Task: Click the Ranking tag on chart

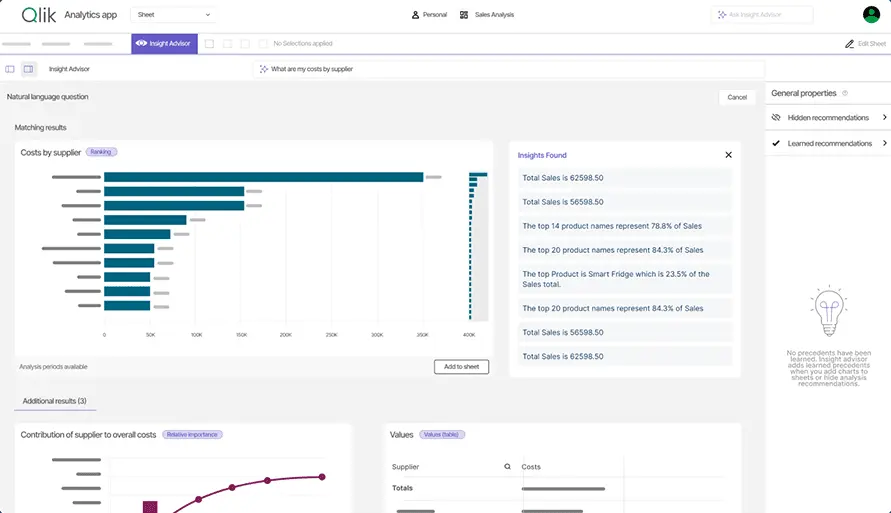Action: [x=101, y=152]
